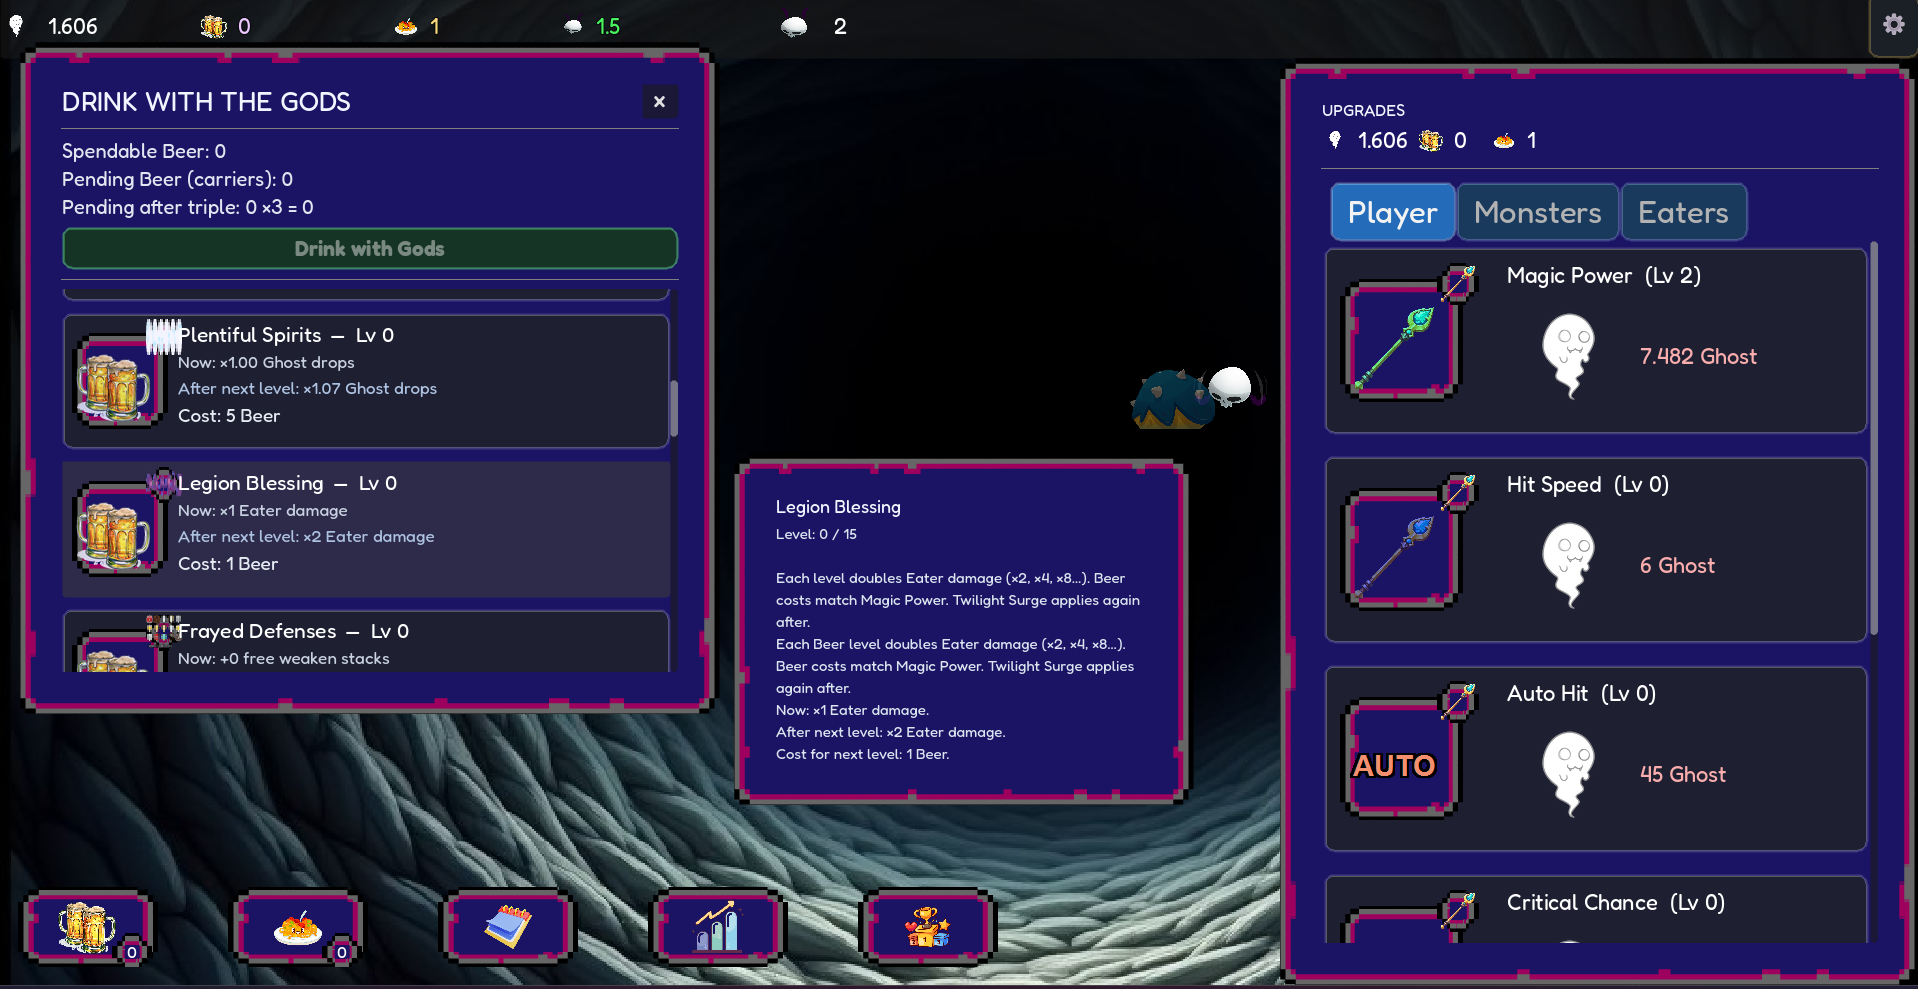
Task: Click the large cloud icon beside 2
Action: point(794,27)
